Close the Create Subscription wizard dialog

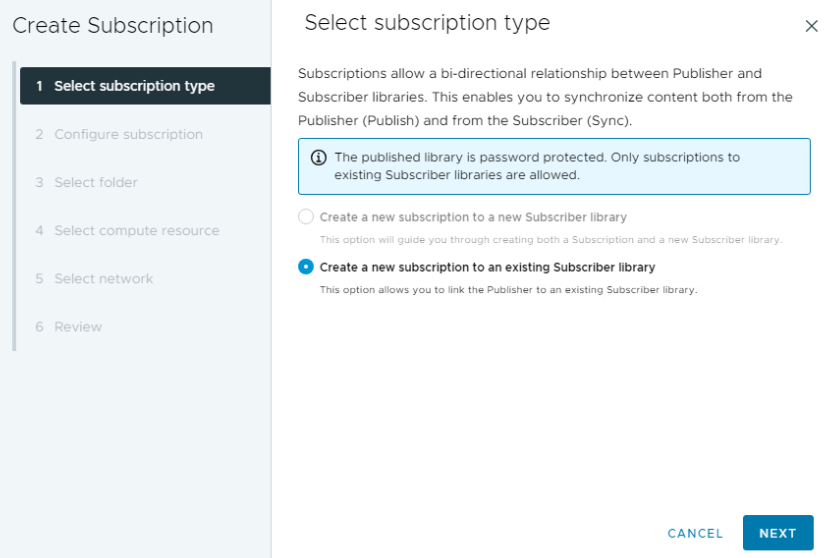tap(811, 26)
